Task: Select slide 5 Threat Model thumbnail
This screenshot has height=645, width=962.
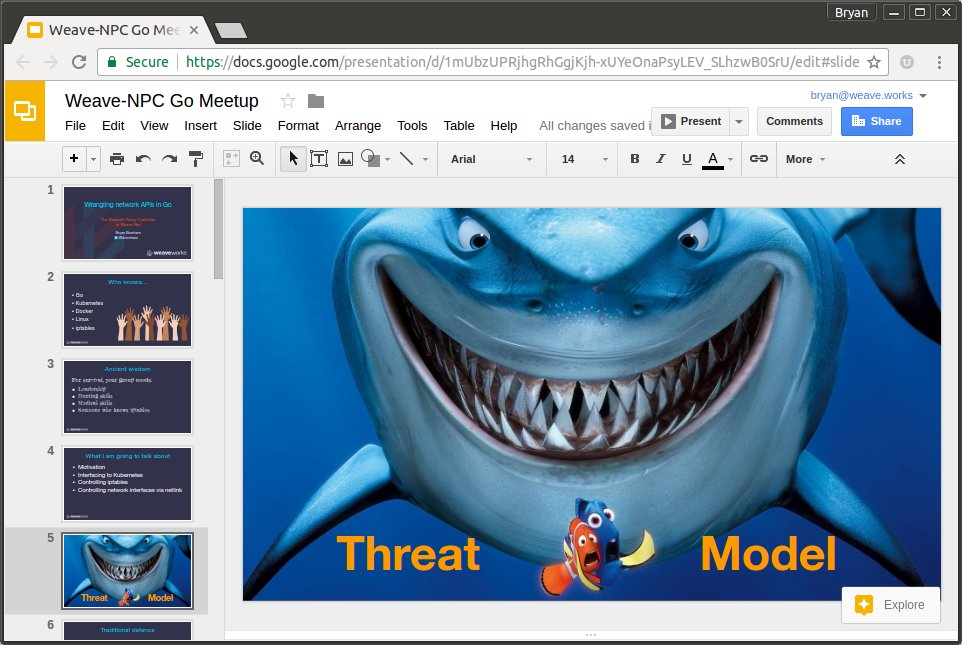Action: click(128, 571)
